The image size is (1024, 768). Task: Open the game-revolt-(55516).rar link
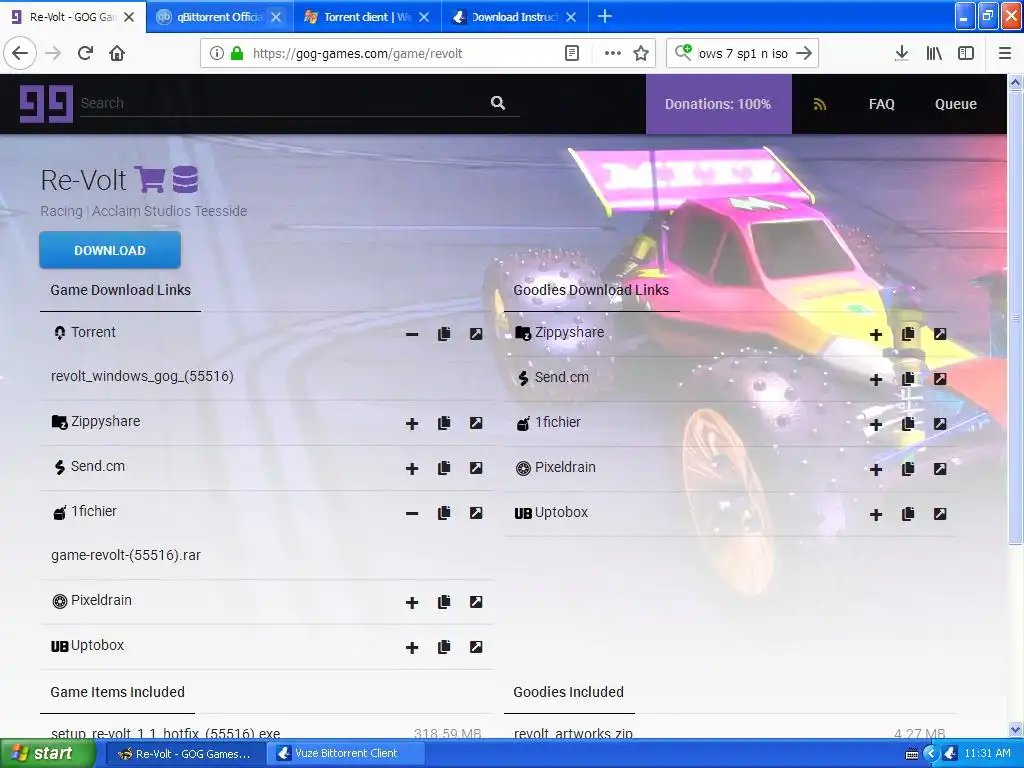125,555
